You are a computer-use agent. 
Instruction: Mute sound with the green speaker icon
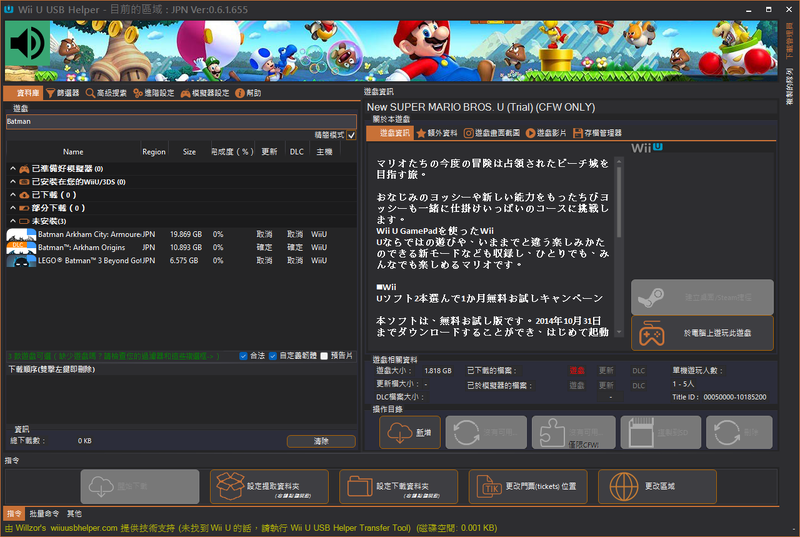28,43
